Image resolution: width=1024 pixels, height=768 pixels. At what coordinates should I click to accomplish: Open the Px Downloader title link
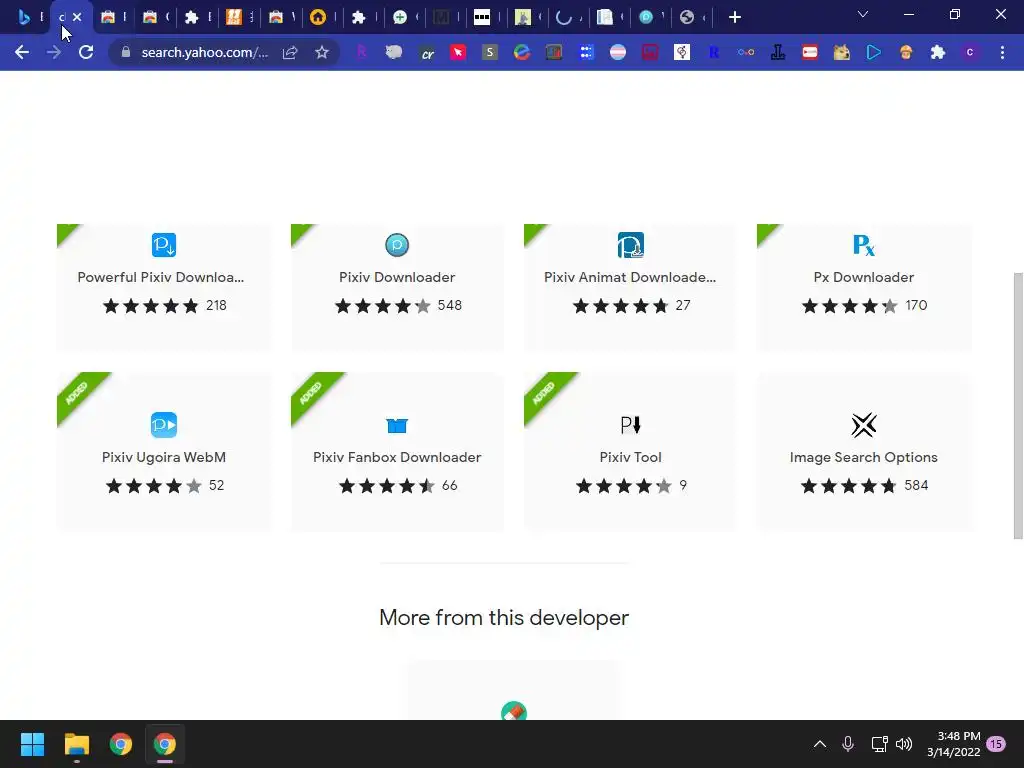point(863,277)
